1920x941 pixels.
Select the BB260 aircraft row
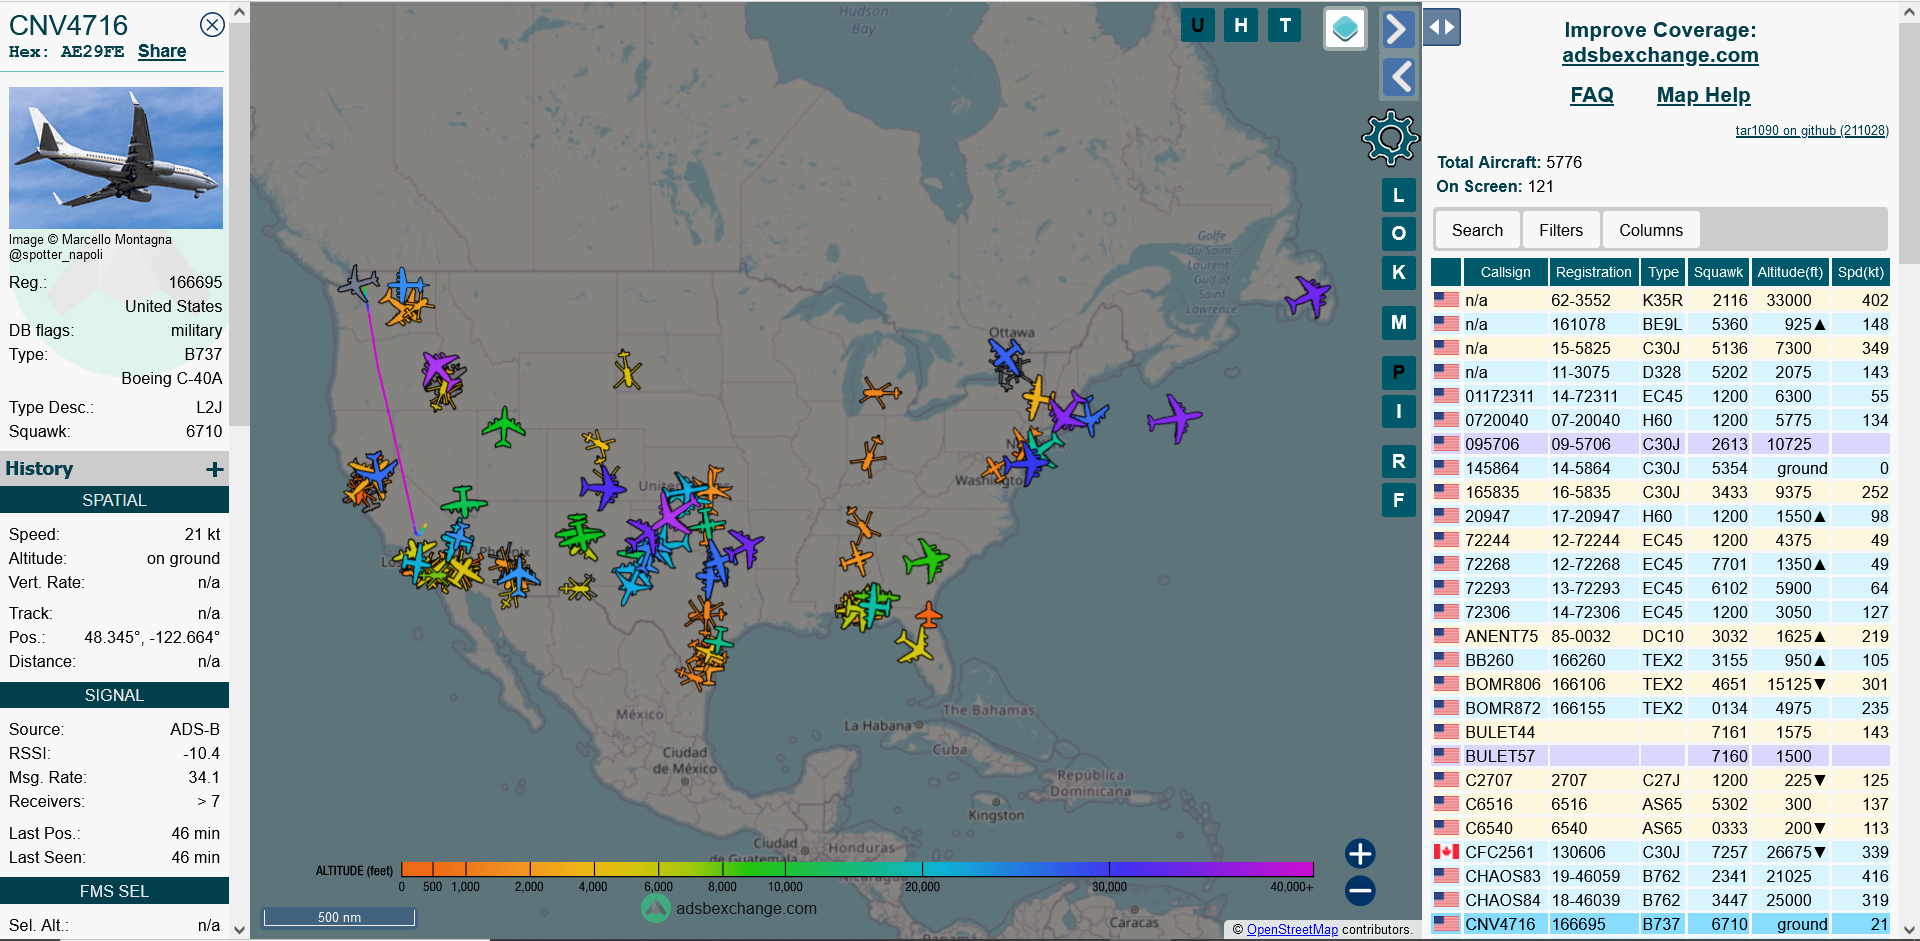pos(1660,660)
